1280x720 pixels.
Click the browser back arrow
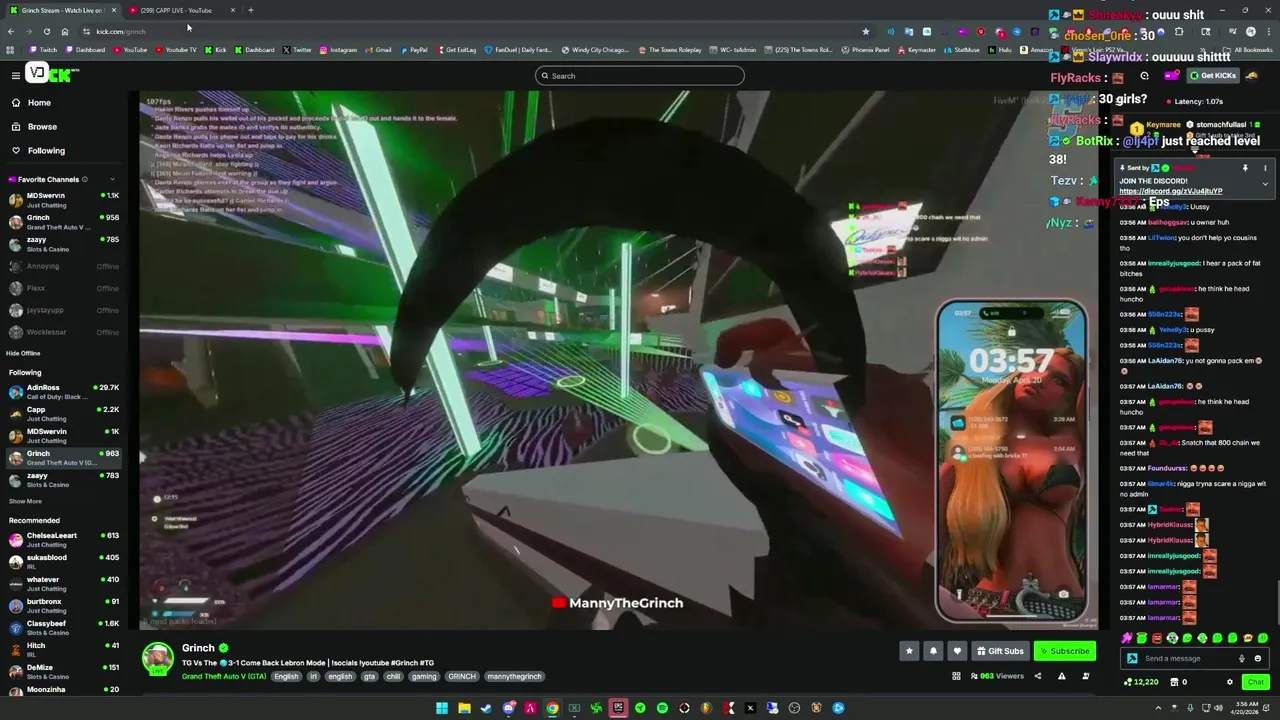point(10,31)
